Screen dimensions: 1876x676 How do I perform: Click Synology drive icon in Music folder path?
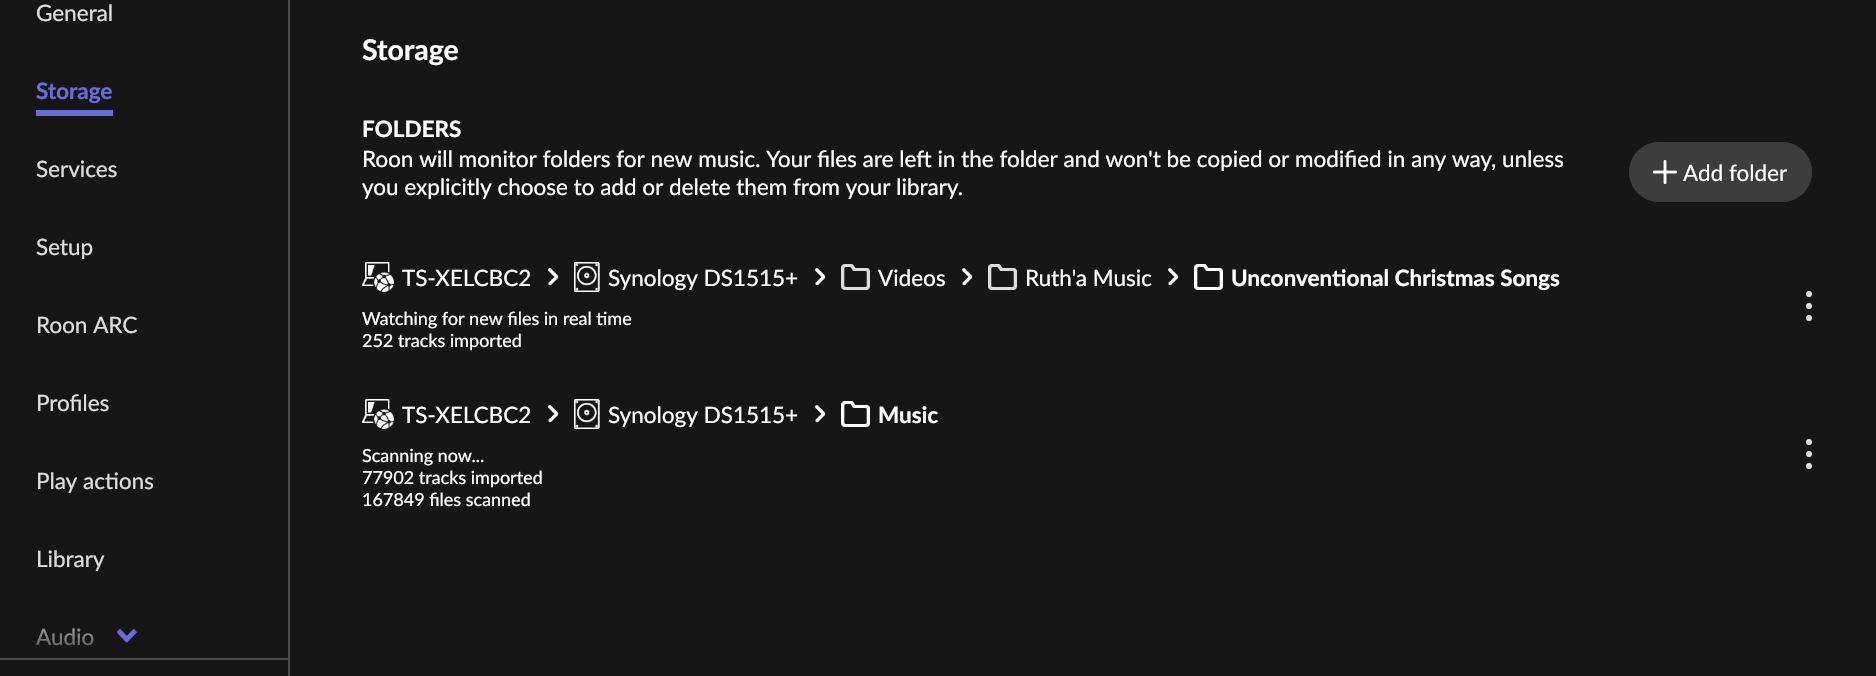[586, 414]
